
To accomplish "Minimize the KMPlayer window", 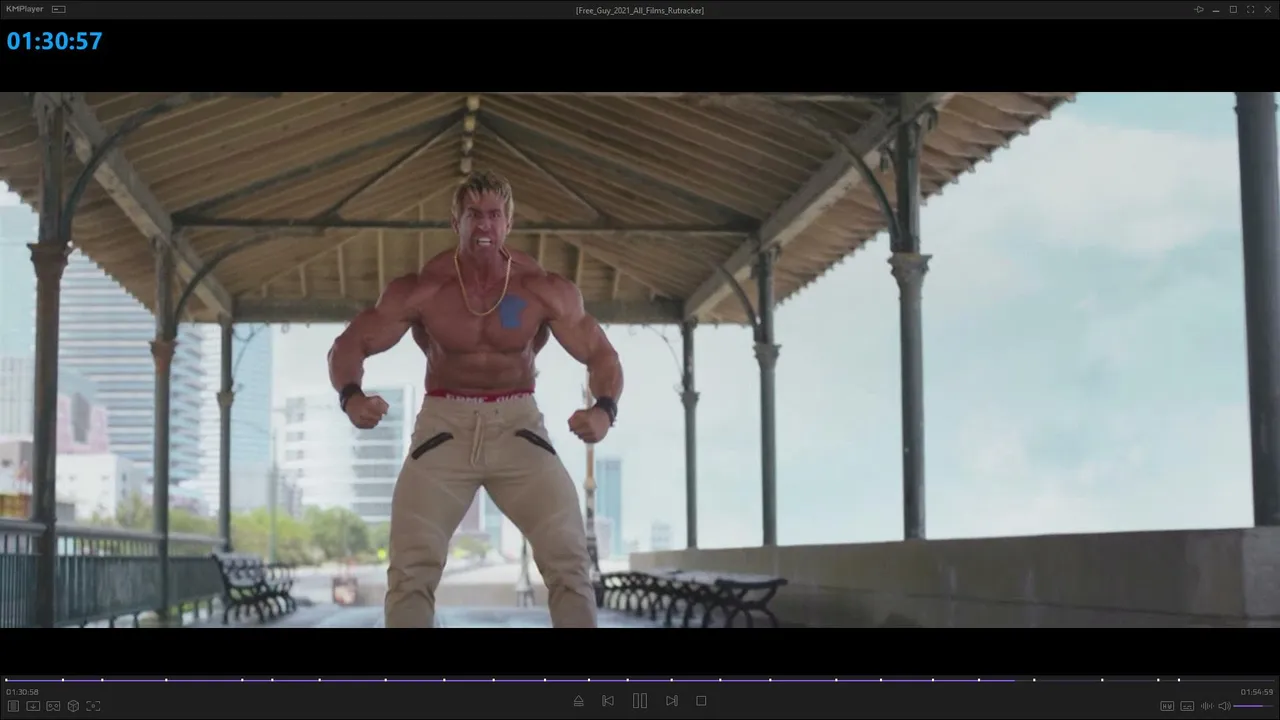I will pos(1216,9).
